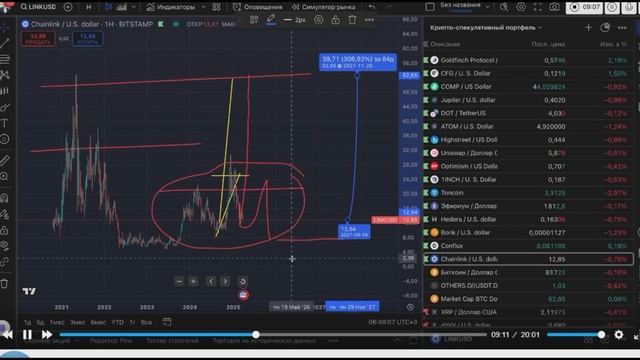Delete selected drawing trash icon

(352, 20)
